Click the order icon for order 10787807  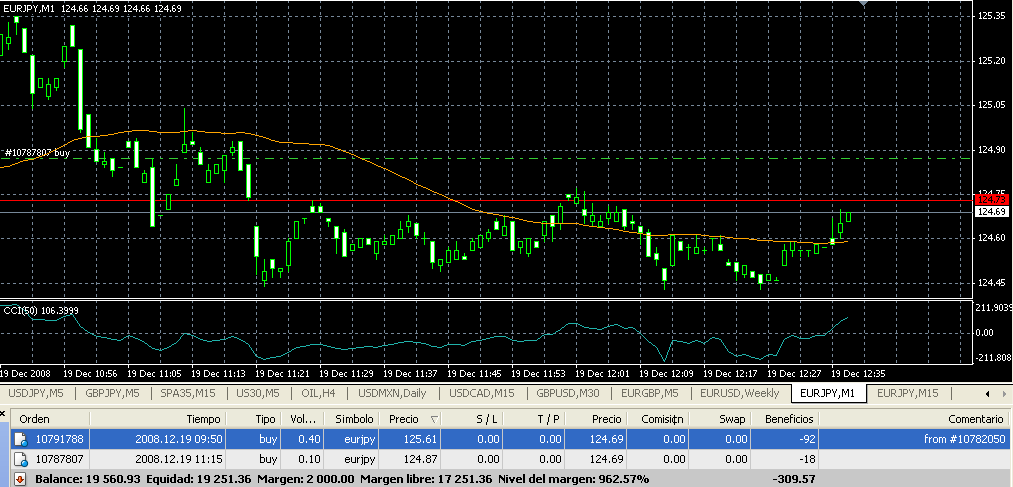pos(20,460)
